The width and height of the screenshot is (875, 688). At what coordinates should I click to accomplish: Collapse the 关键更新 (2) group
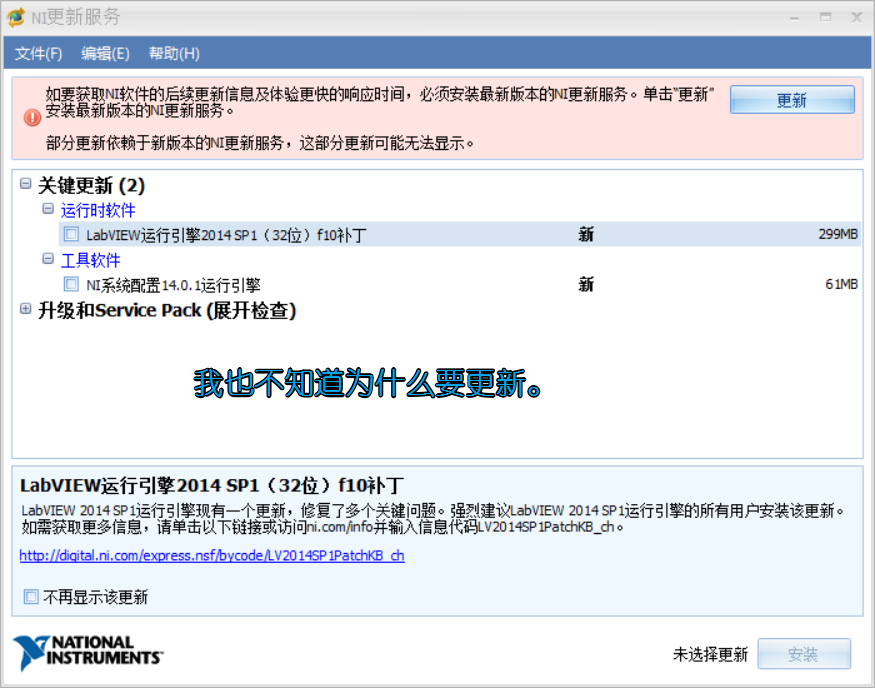[x=26, y=184]
